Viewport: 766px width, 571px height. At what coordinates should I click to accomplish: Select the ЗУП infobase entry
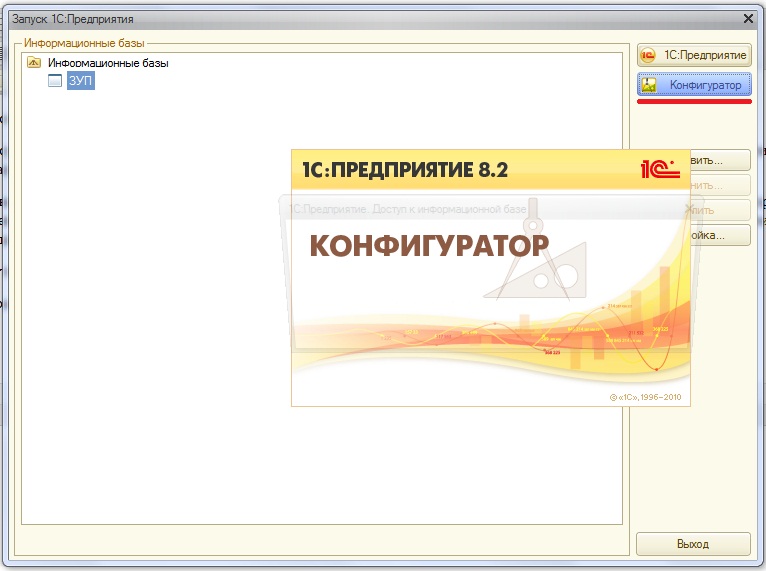81,81
